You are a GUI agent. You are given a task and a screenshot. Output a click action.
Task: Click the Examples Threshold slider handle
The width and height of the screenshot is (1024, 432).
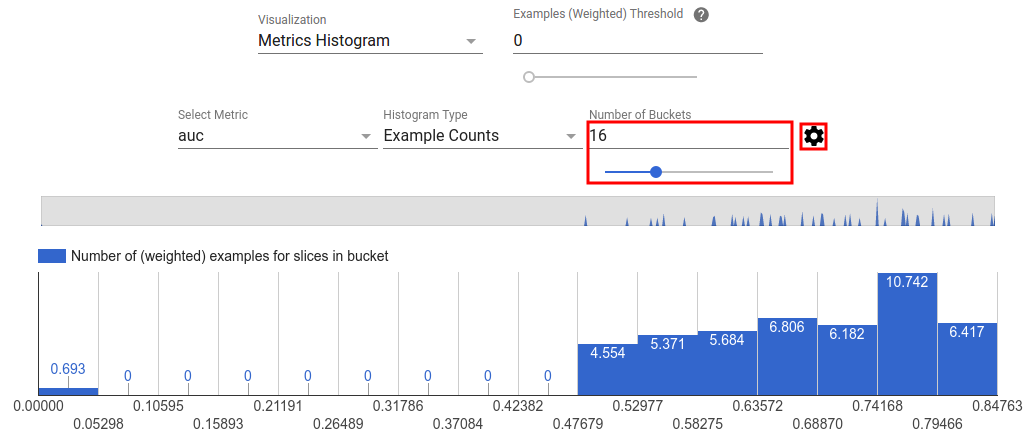529,77
